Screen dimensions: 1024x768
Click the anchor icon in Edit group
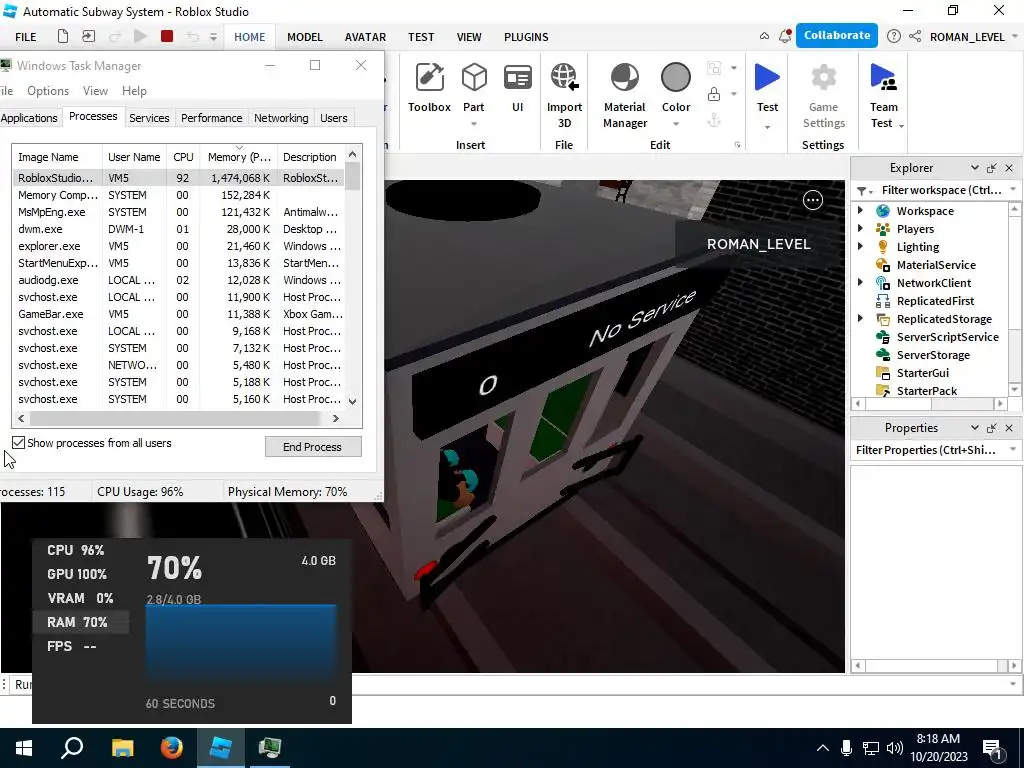point(714,120)
